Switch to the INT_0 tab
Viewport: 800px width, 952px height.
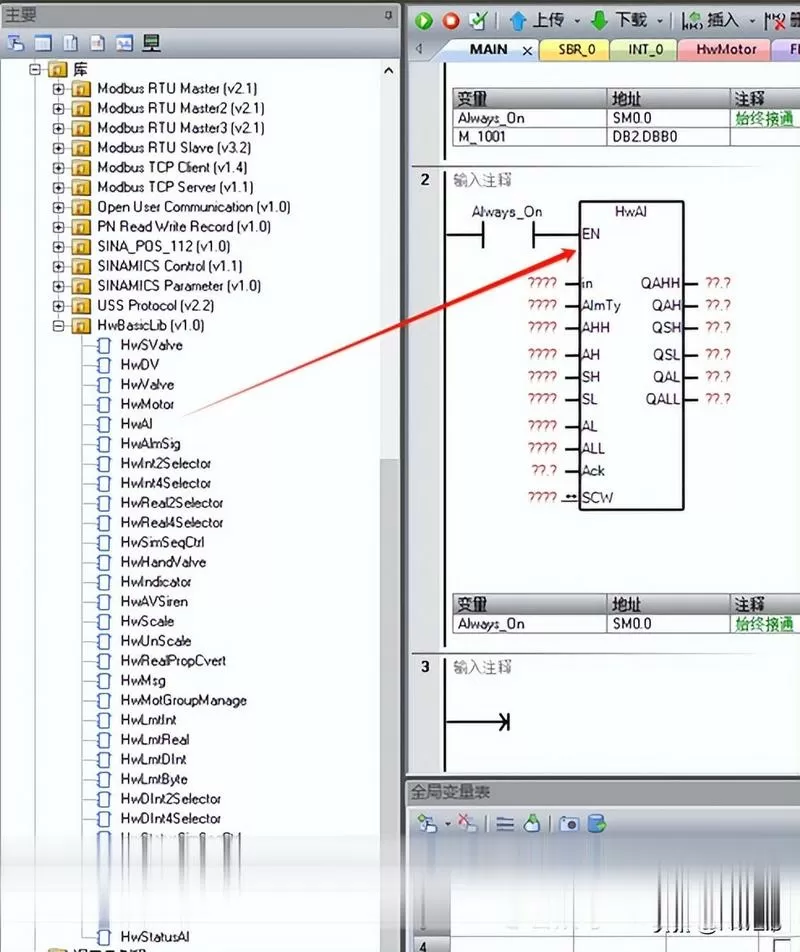tap(645, 50)
